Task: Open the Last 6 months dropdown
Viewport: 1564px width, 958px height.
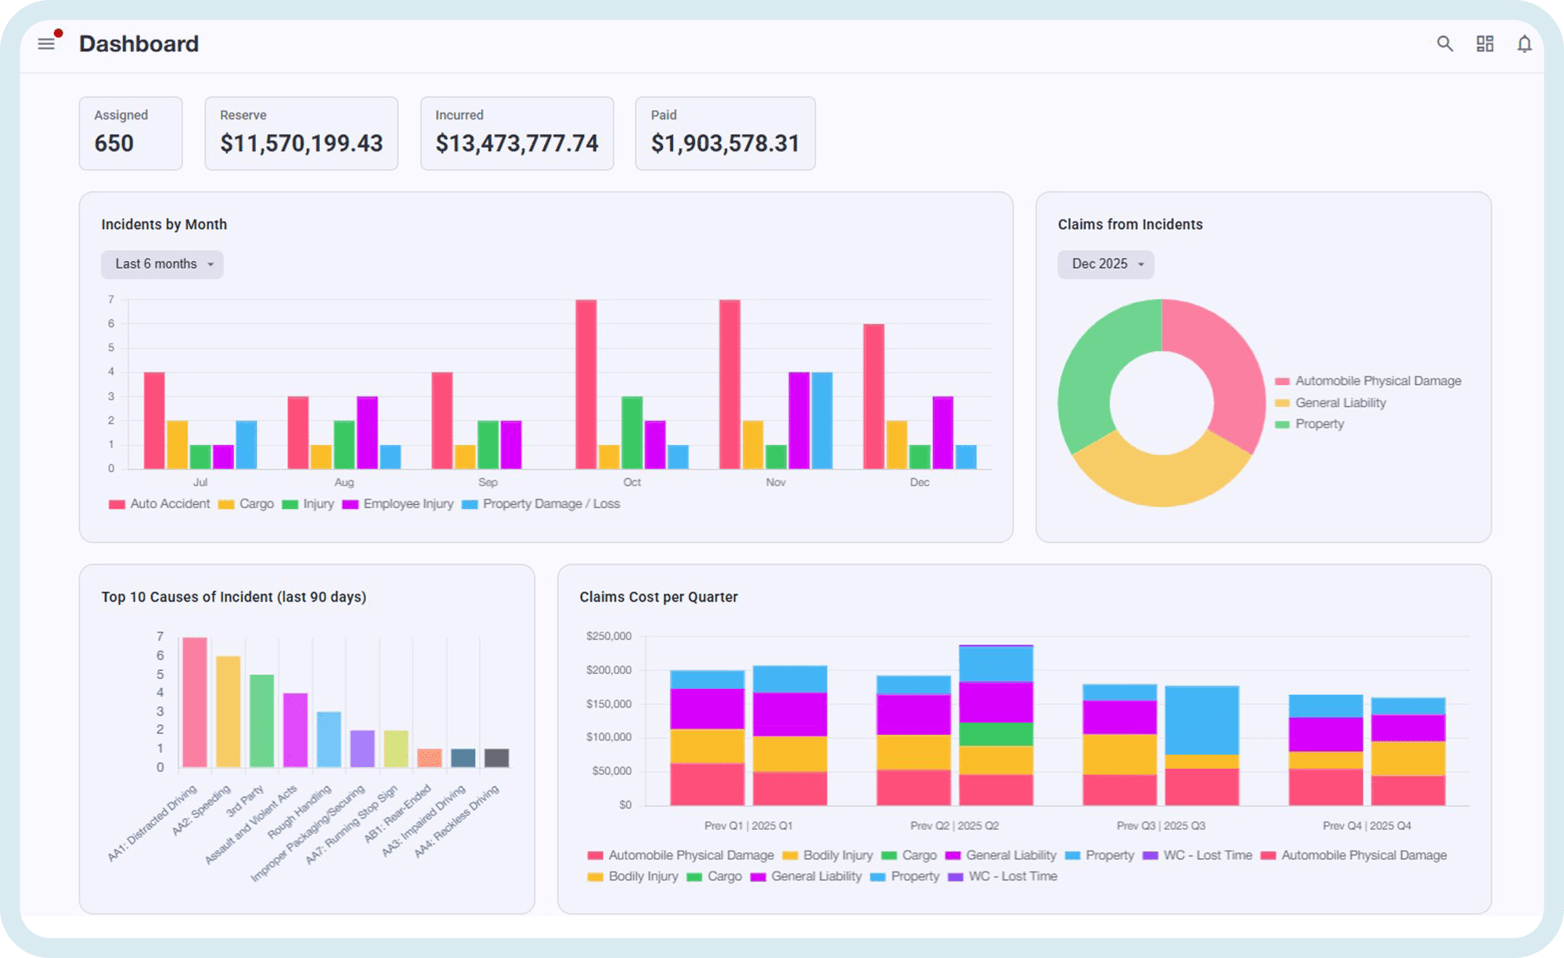Action: pos(161,264)
